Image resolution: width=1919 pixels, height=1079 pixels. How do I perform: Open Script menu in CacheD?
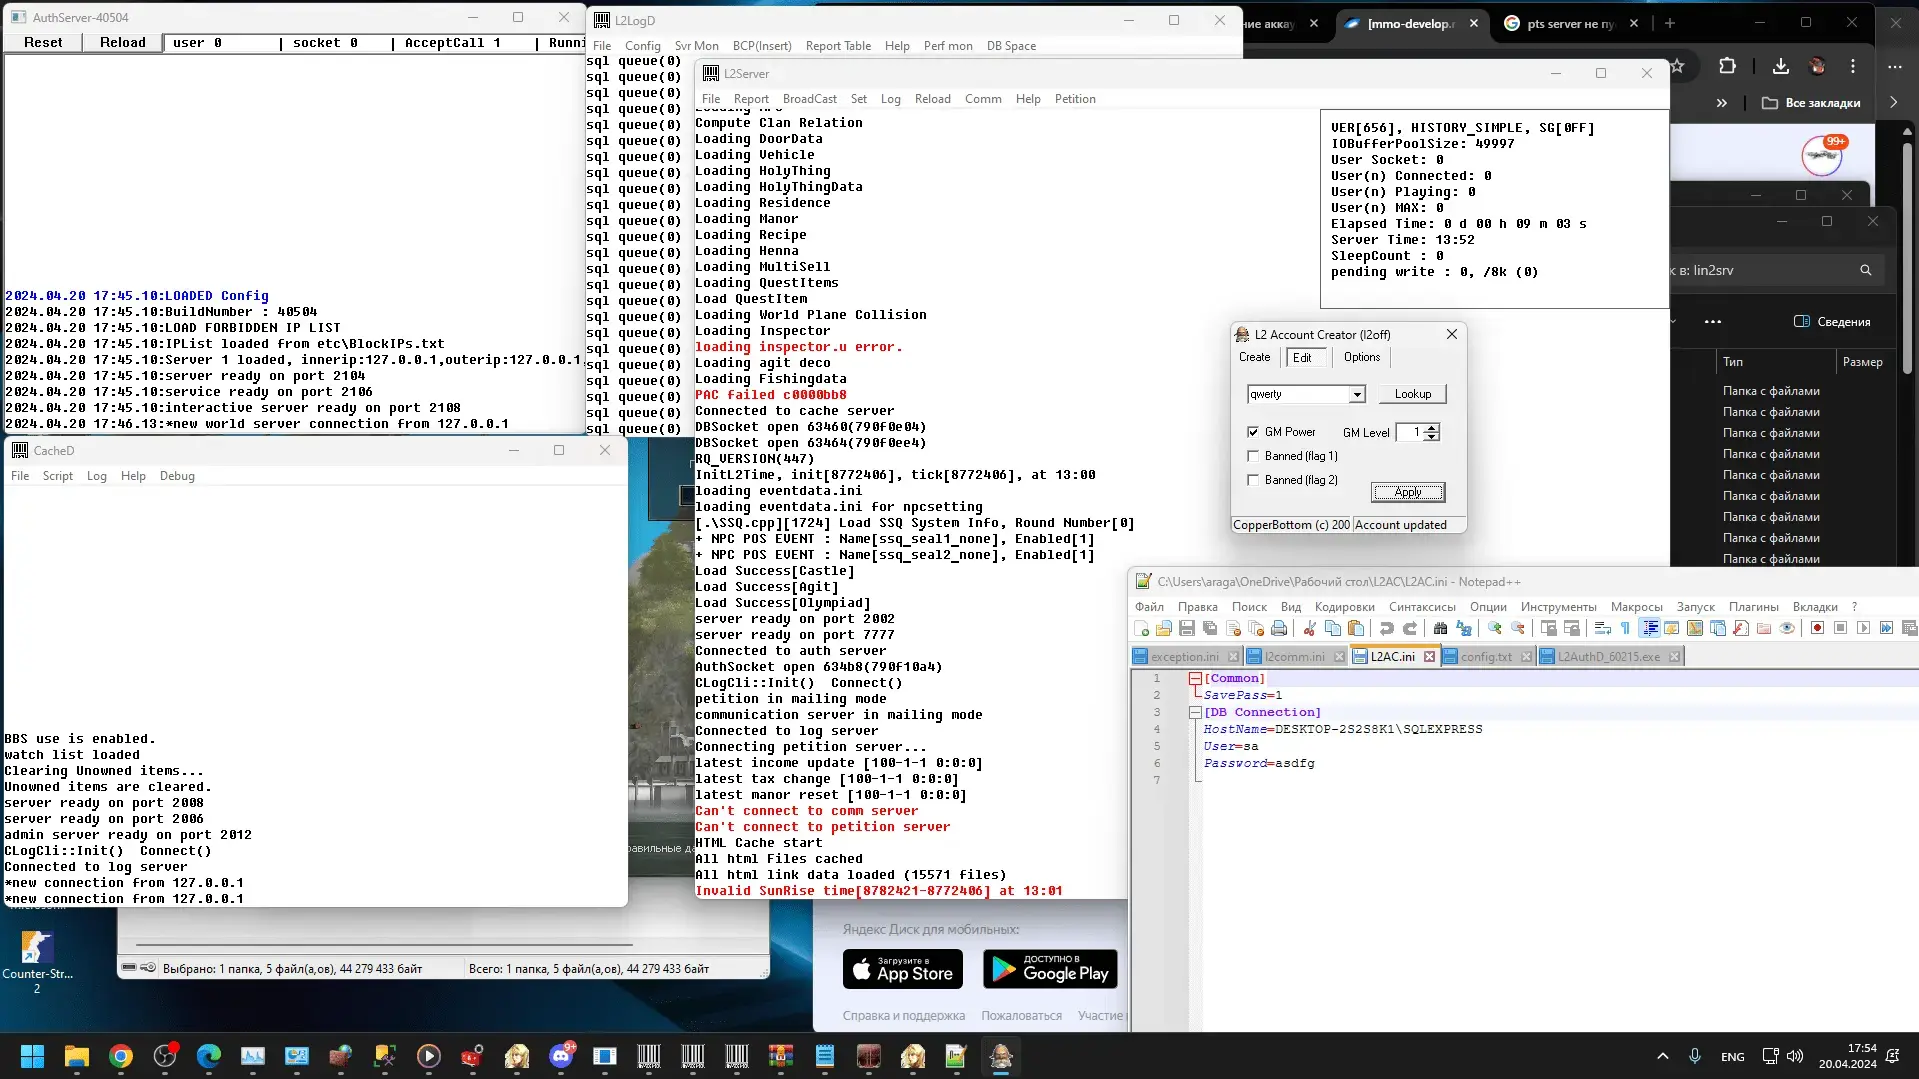click(x=58, y=476)
